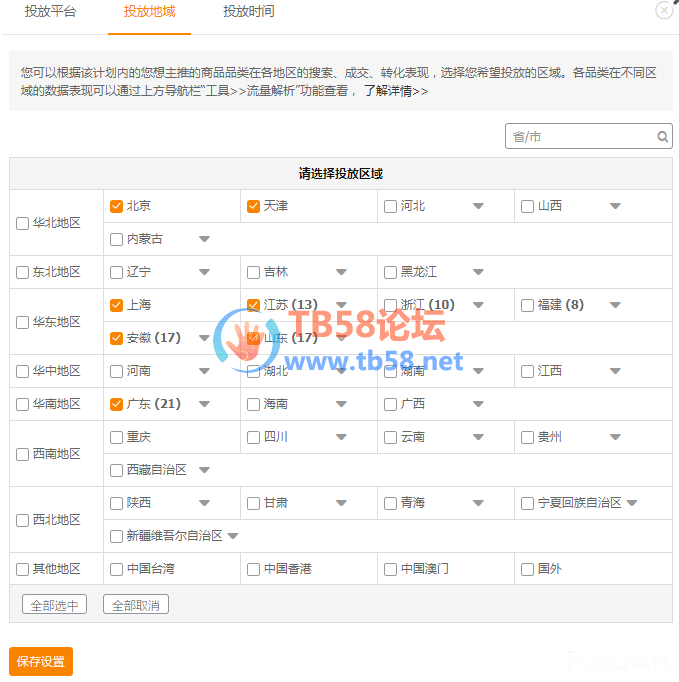
Task: Expand the 河北 city dropdown arrow
Action: 478,206
